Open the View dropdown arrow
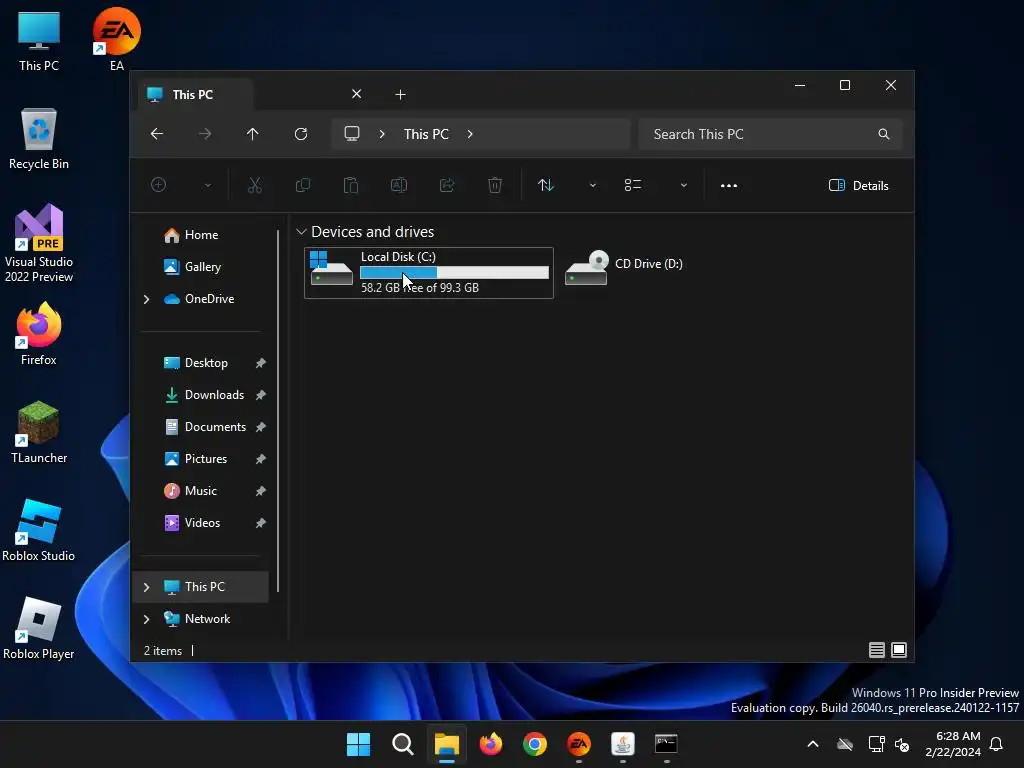Viewport: 1024px width, 768px height. tap(684, 185)
